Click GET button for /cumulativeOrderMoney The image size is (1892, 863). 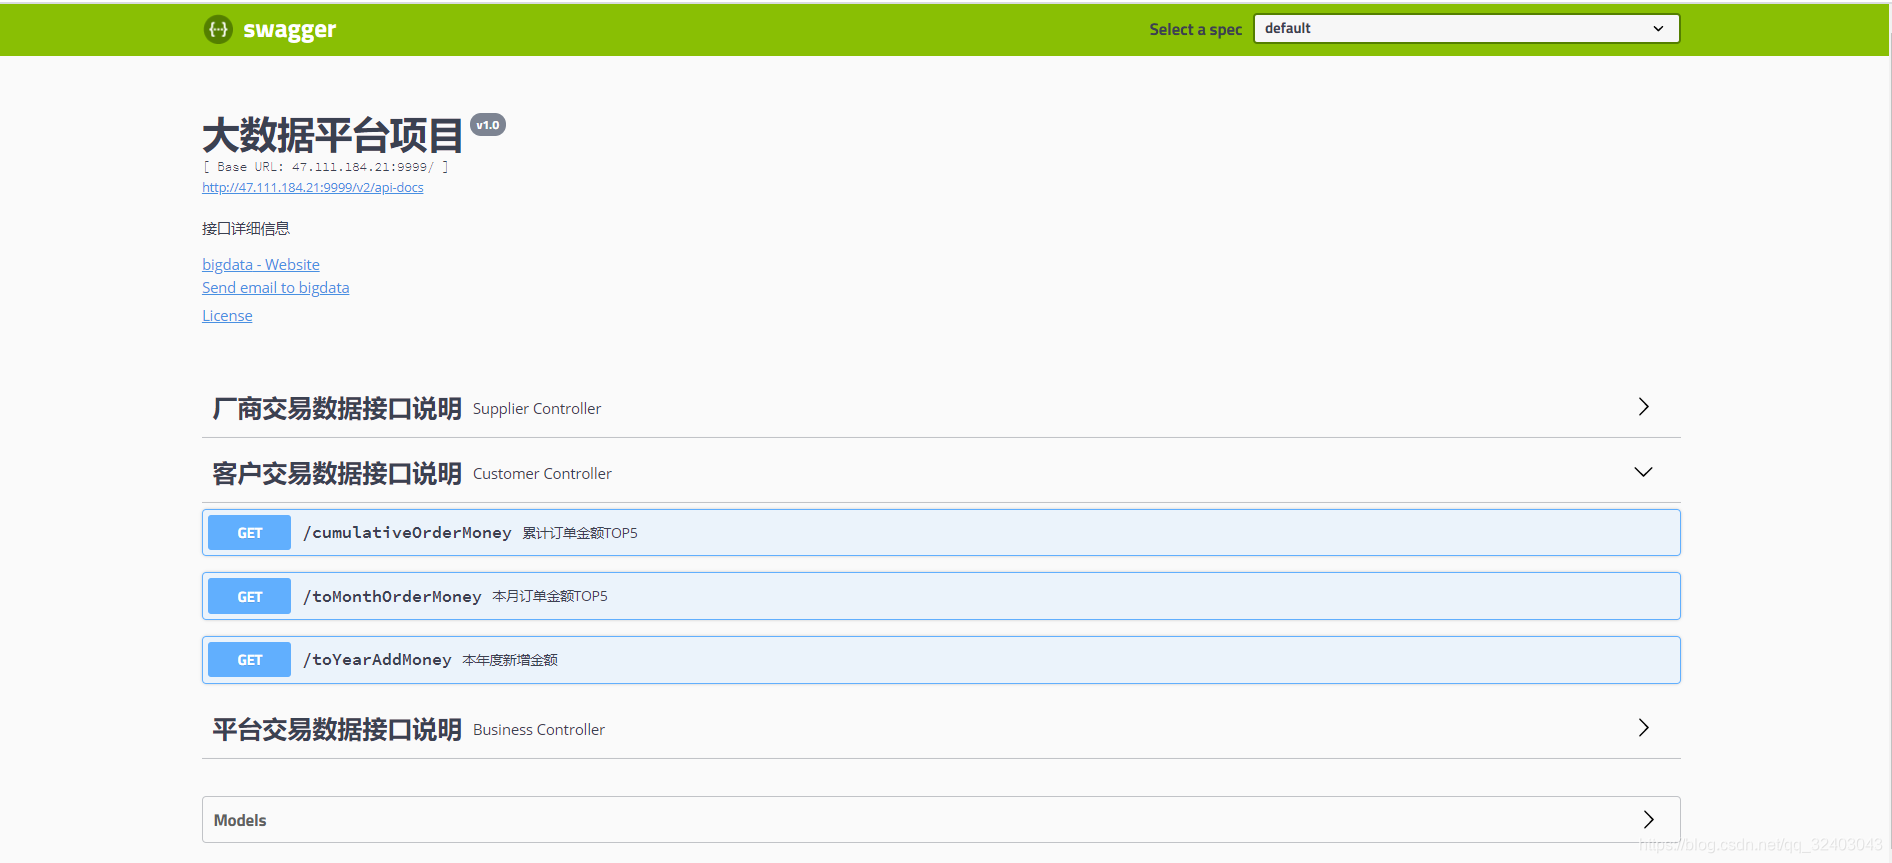pyautogui.click(x=250, y=533)
